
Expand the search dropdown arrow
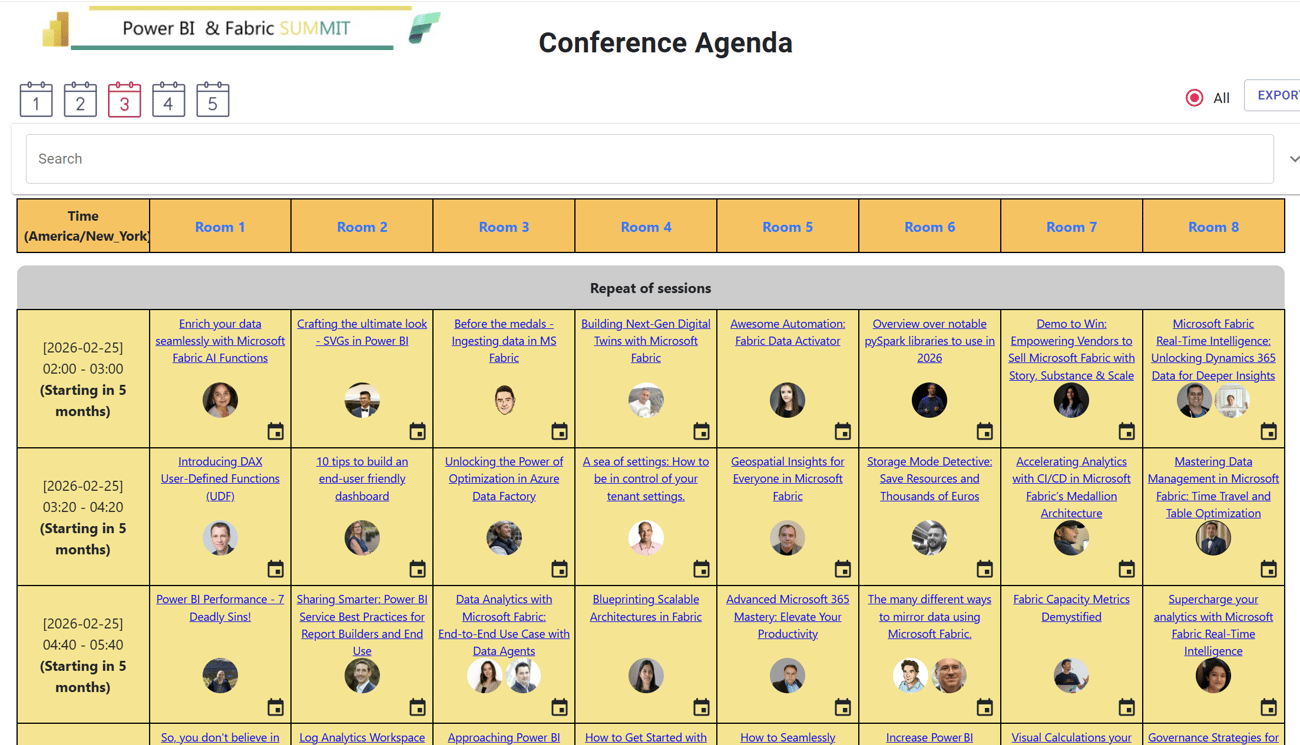[x=1293, y=159]
